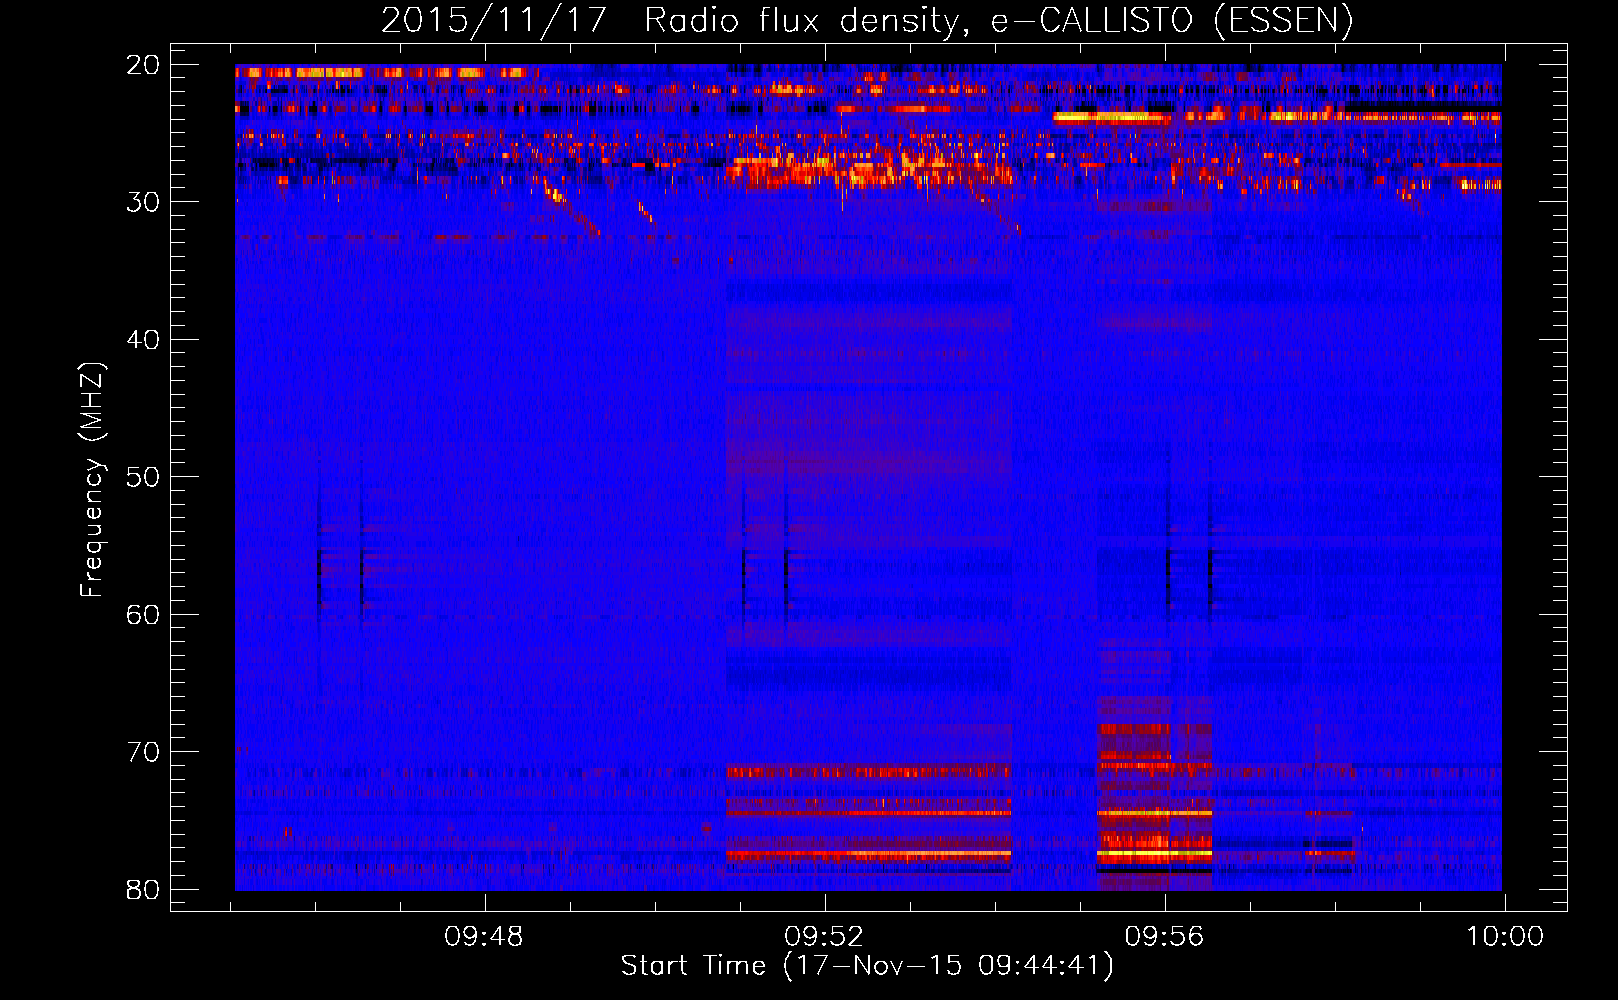This screenshot has height=1000, width=1618.
Task: Click the 09:52 time tick label
Action: 824,937
